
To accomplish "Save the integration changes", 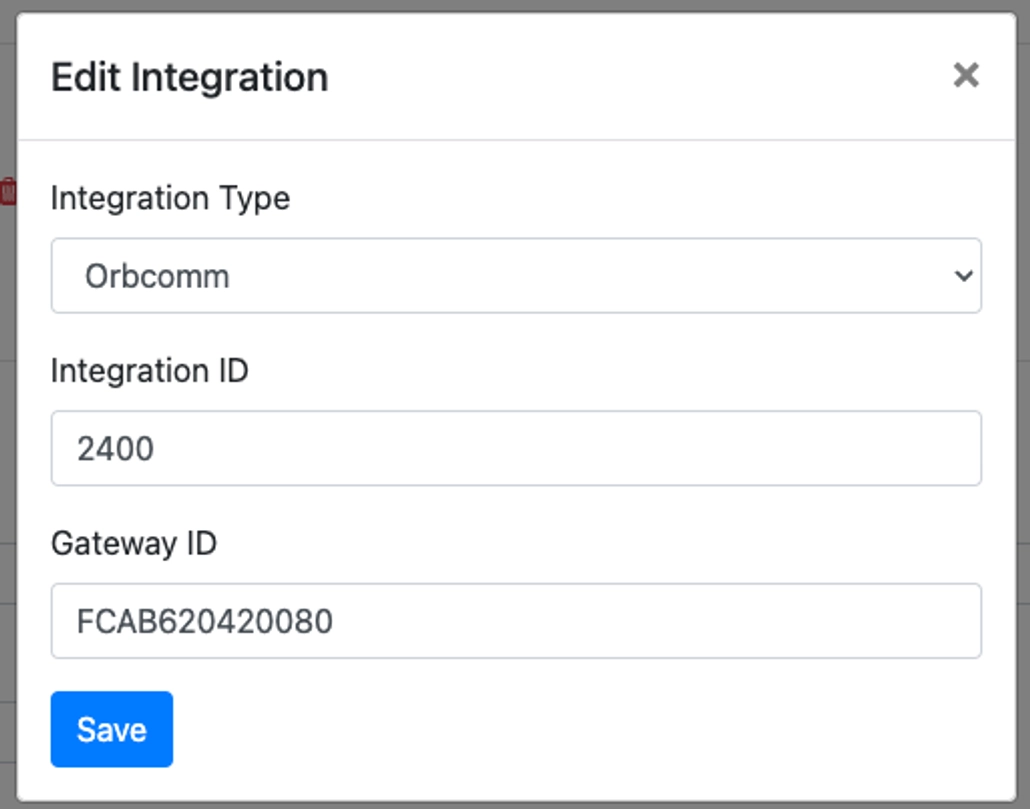I will pyautogui.click(x=112, y=729).
